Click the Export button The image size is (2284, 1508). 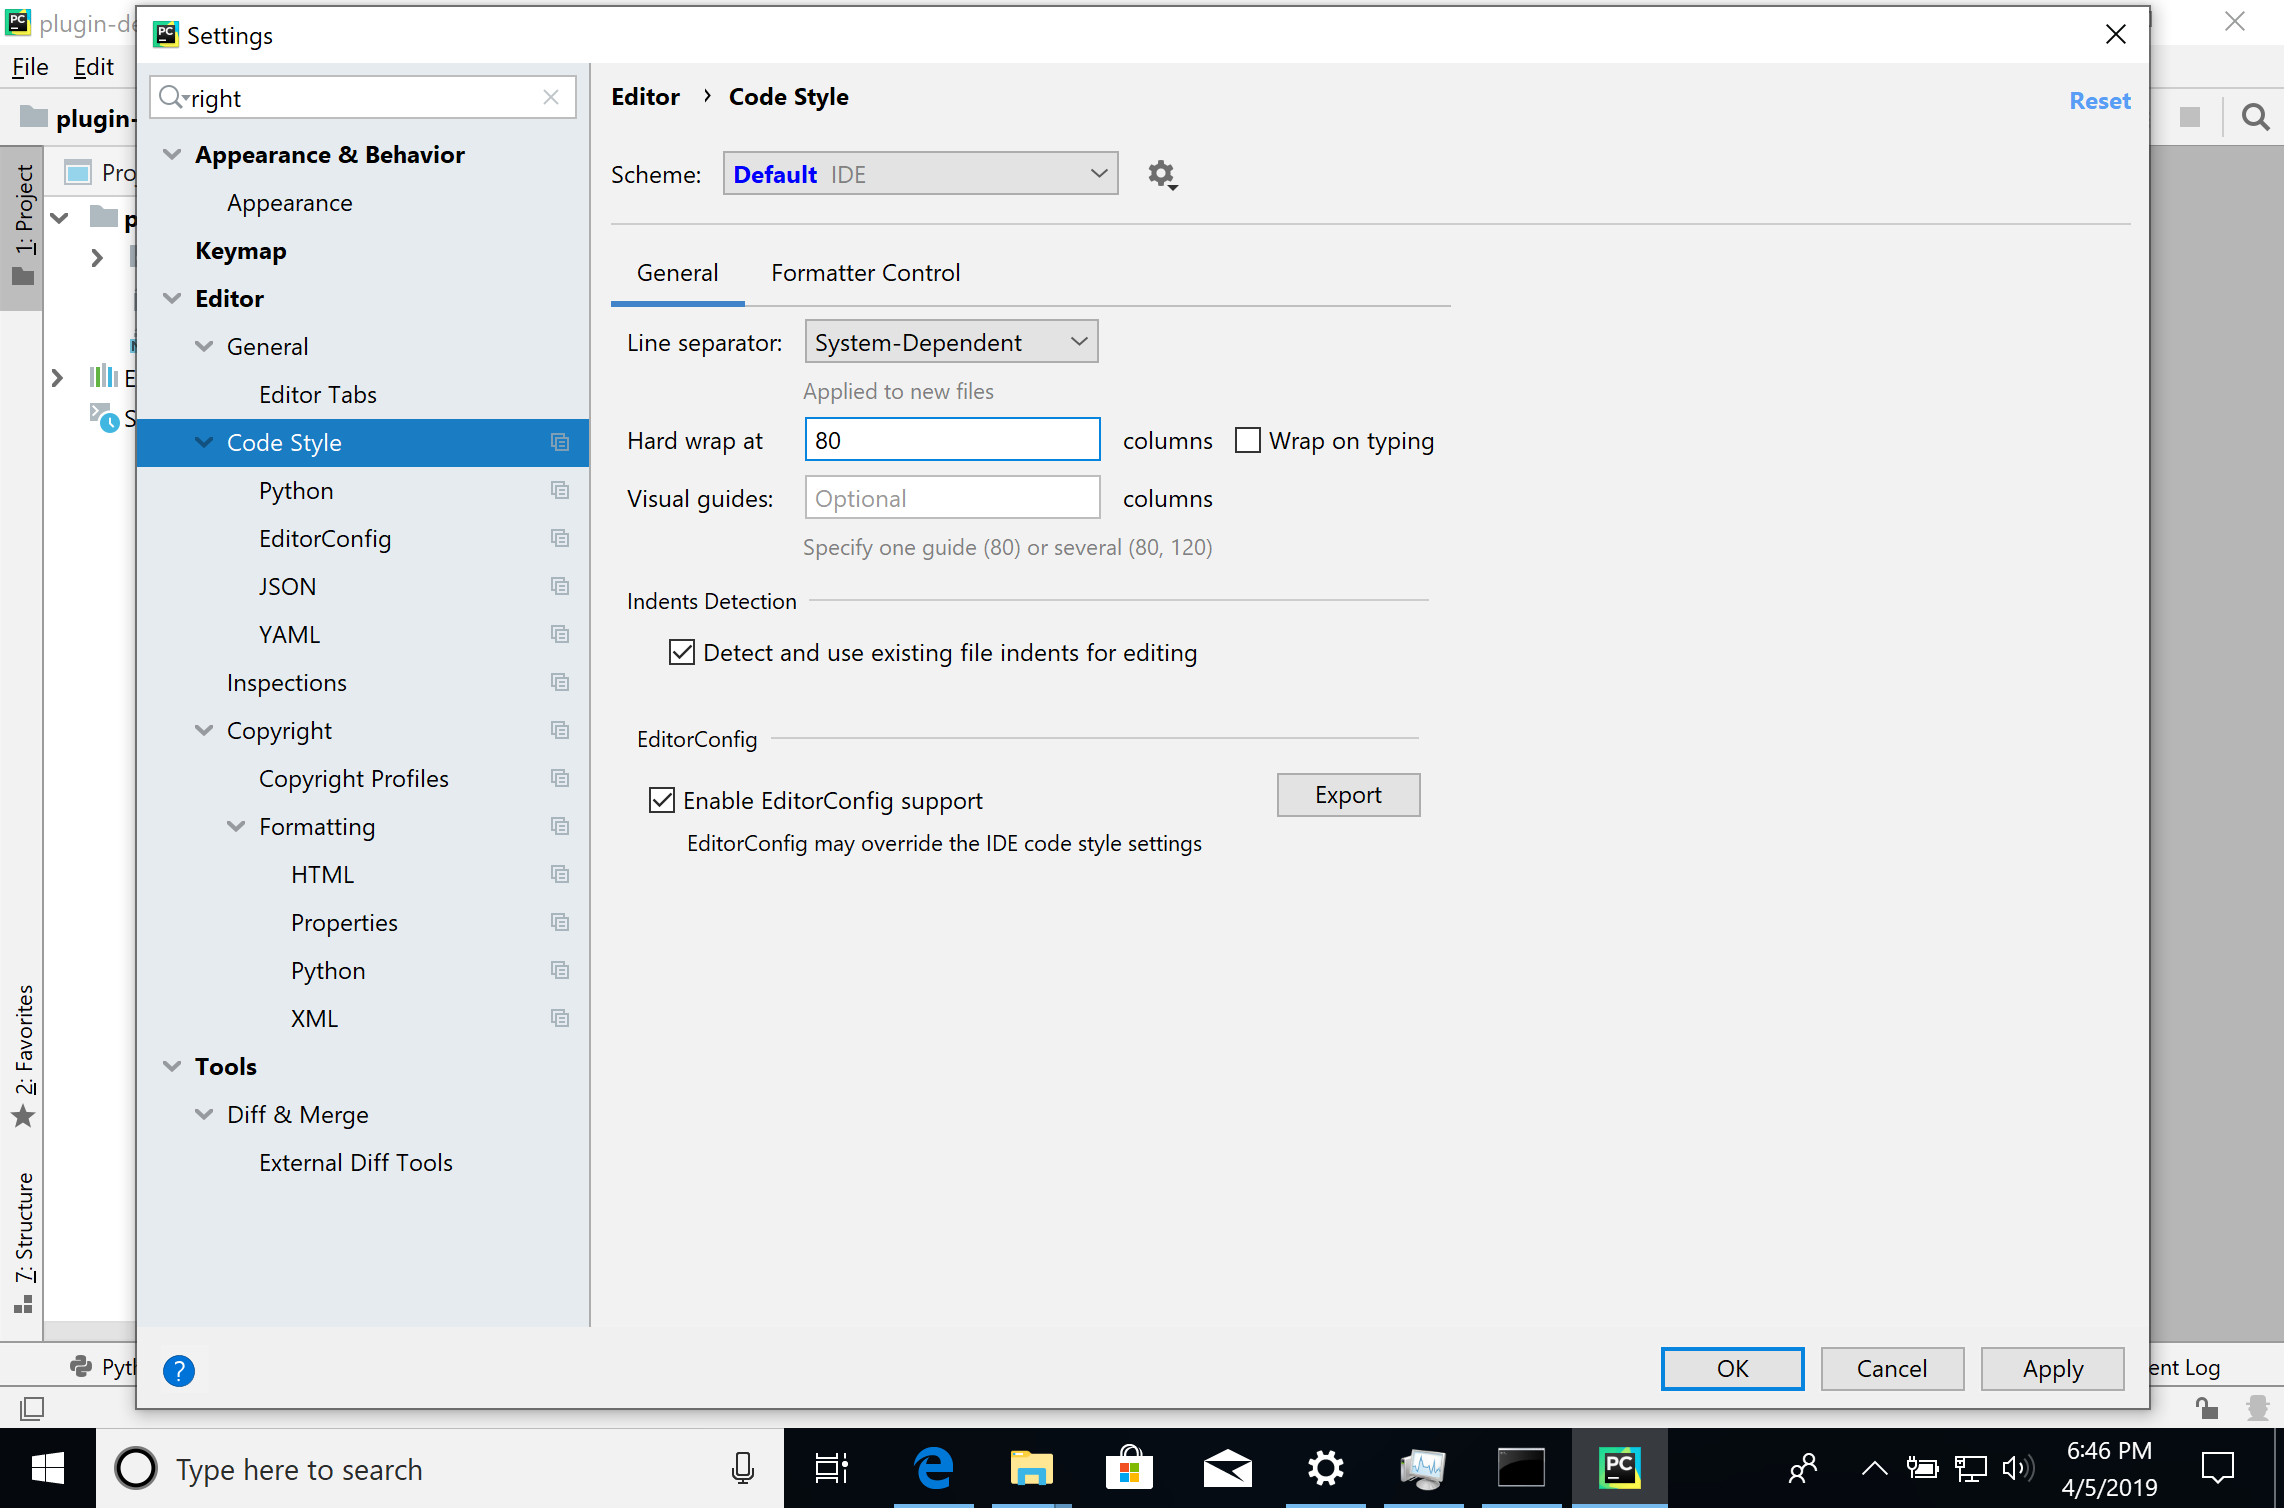coord(1346,794)
